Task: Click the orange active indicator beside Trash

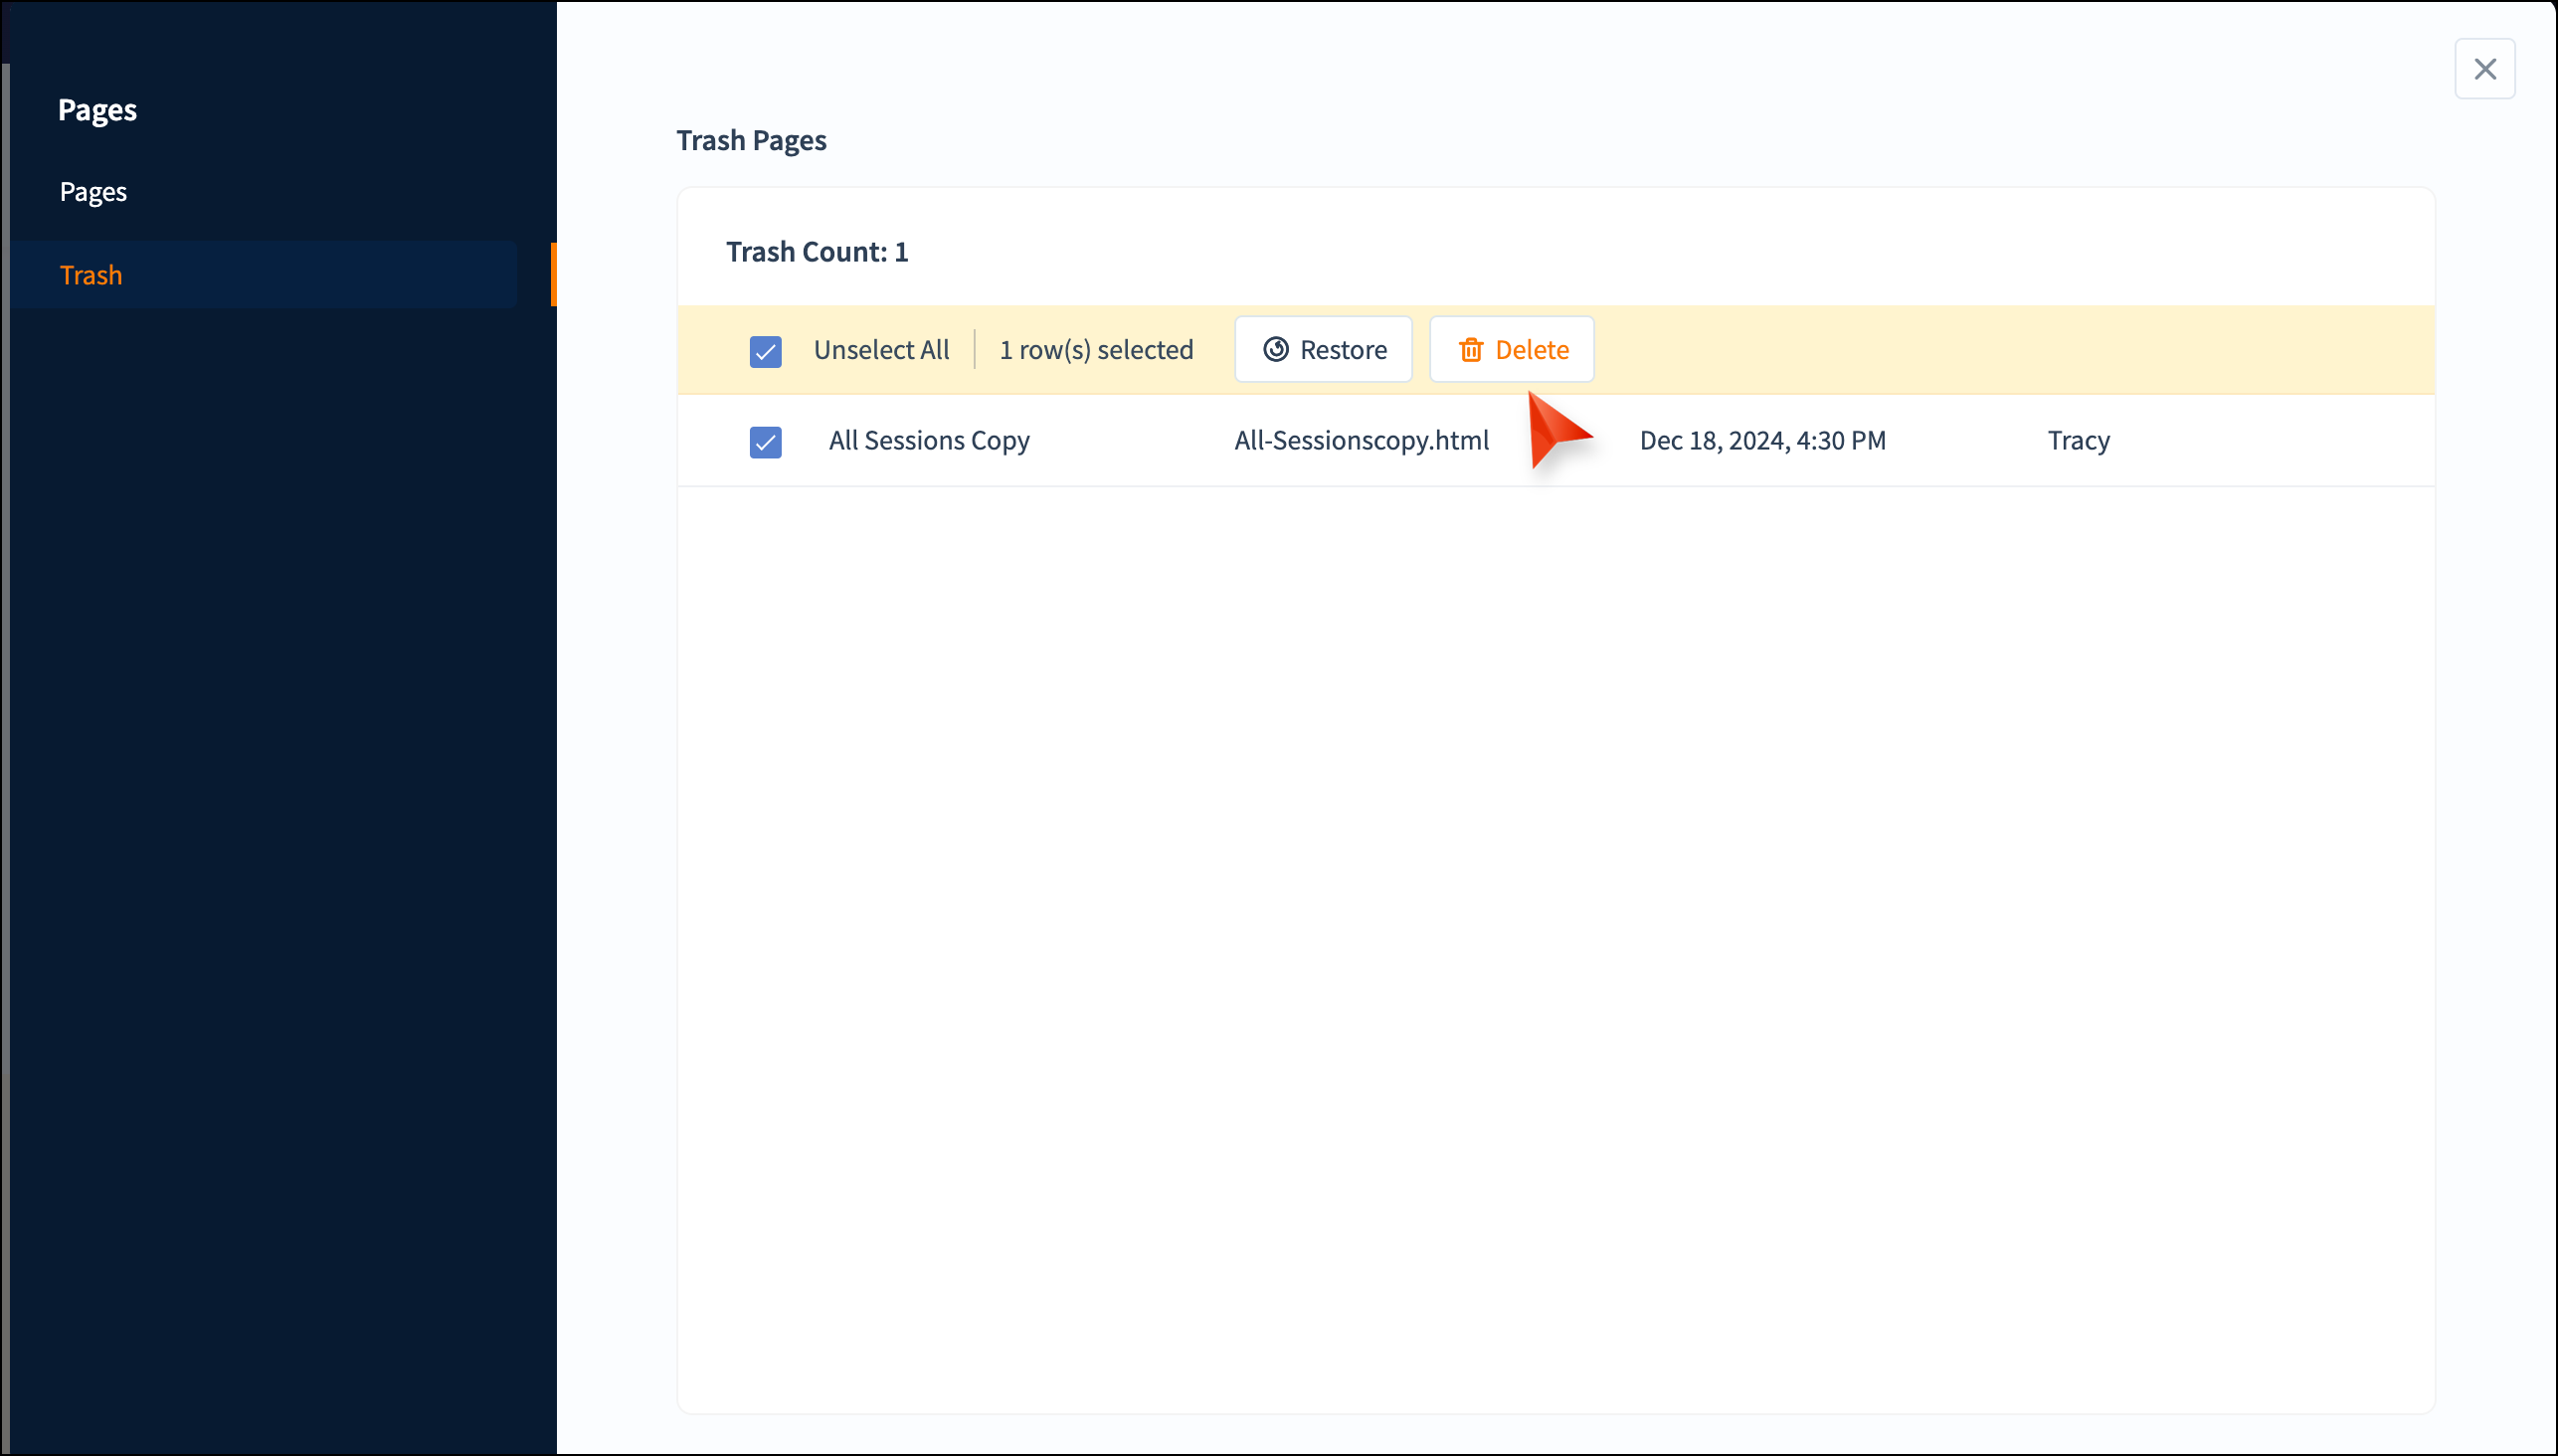Action: click(553, 274)
